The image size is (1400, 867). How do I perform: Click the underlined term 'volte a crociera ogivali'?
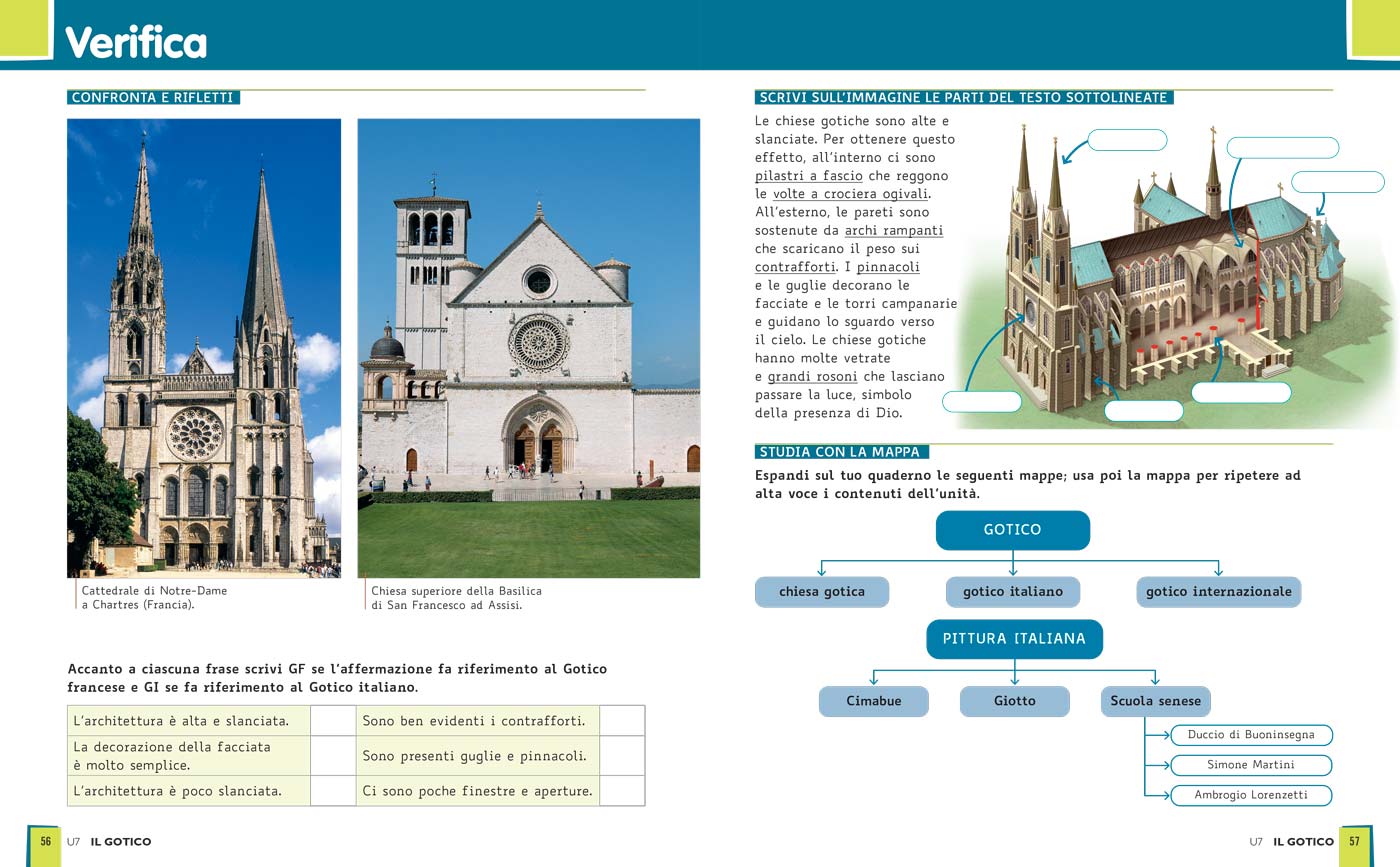tap(850, 194)
